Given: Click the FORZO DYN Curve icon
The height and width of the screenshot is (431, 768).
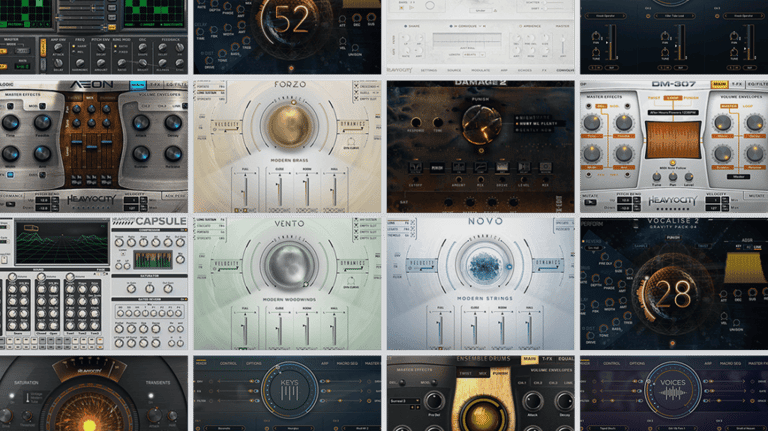Looking at the screenshot, I should click(x=351, y=143).
